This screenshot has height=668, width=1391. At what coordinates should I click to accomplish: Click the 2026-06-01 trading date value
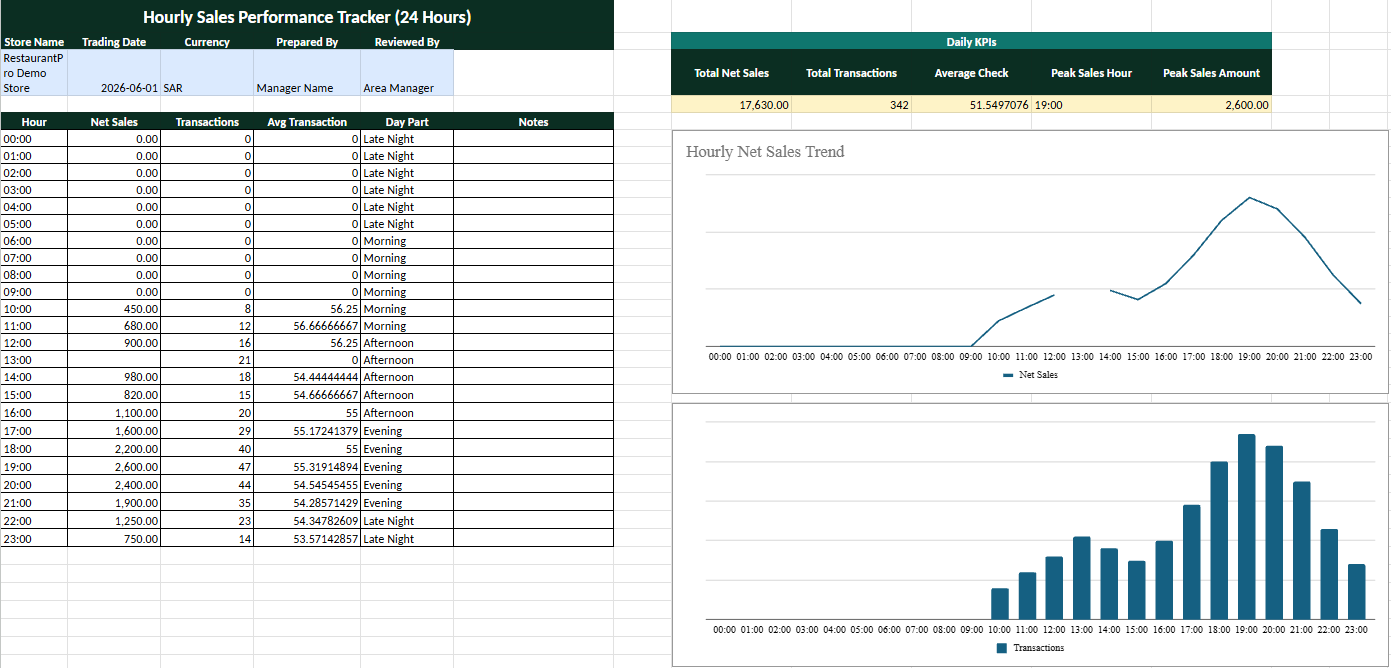click(114, 73)
